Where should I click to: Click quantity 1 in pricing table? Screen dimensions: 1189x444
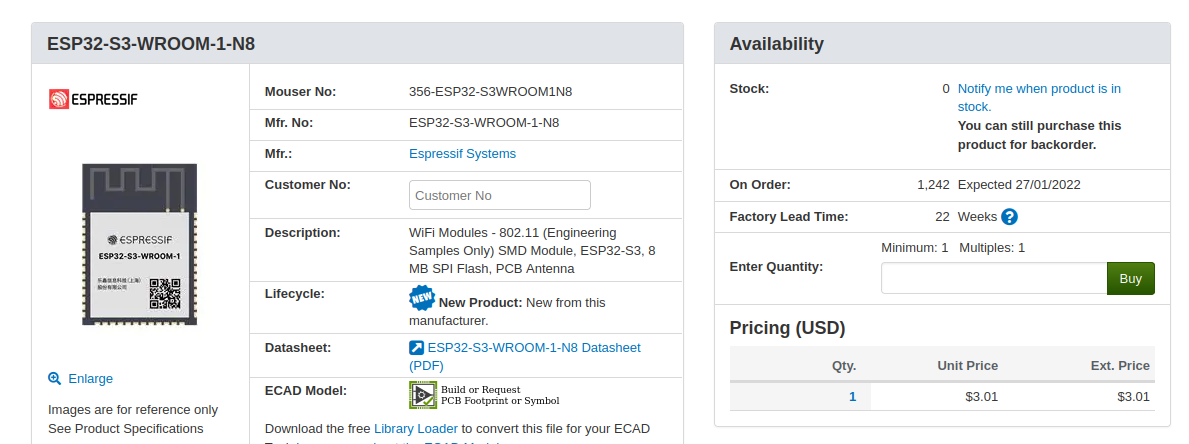[852, 396]
